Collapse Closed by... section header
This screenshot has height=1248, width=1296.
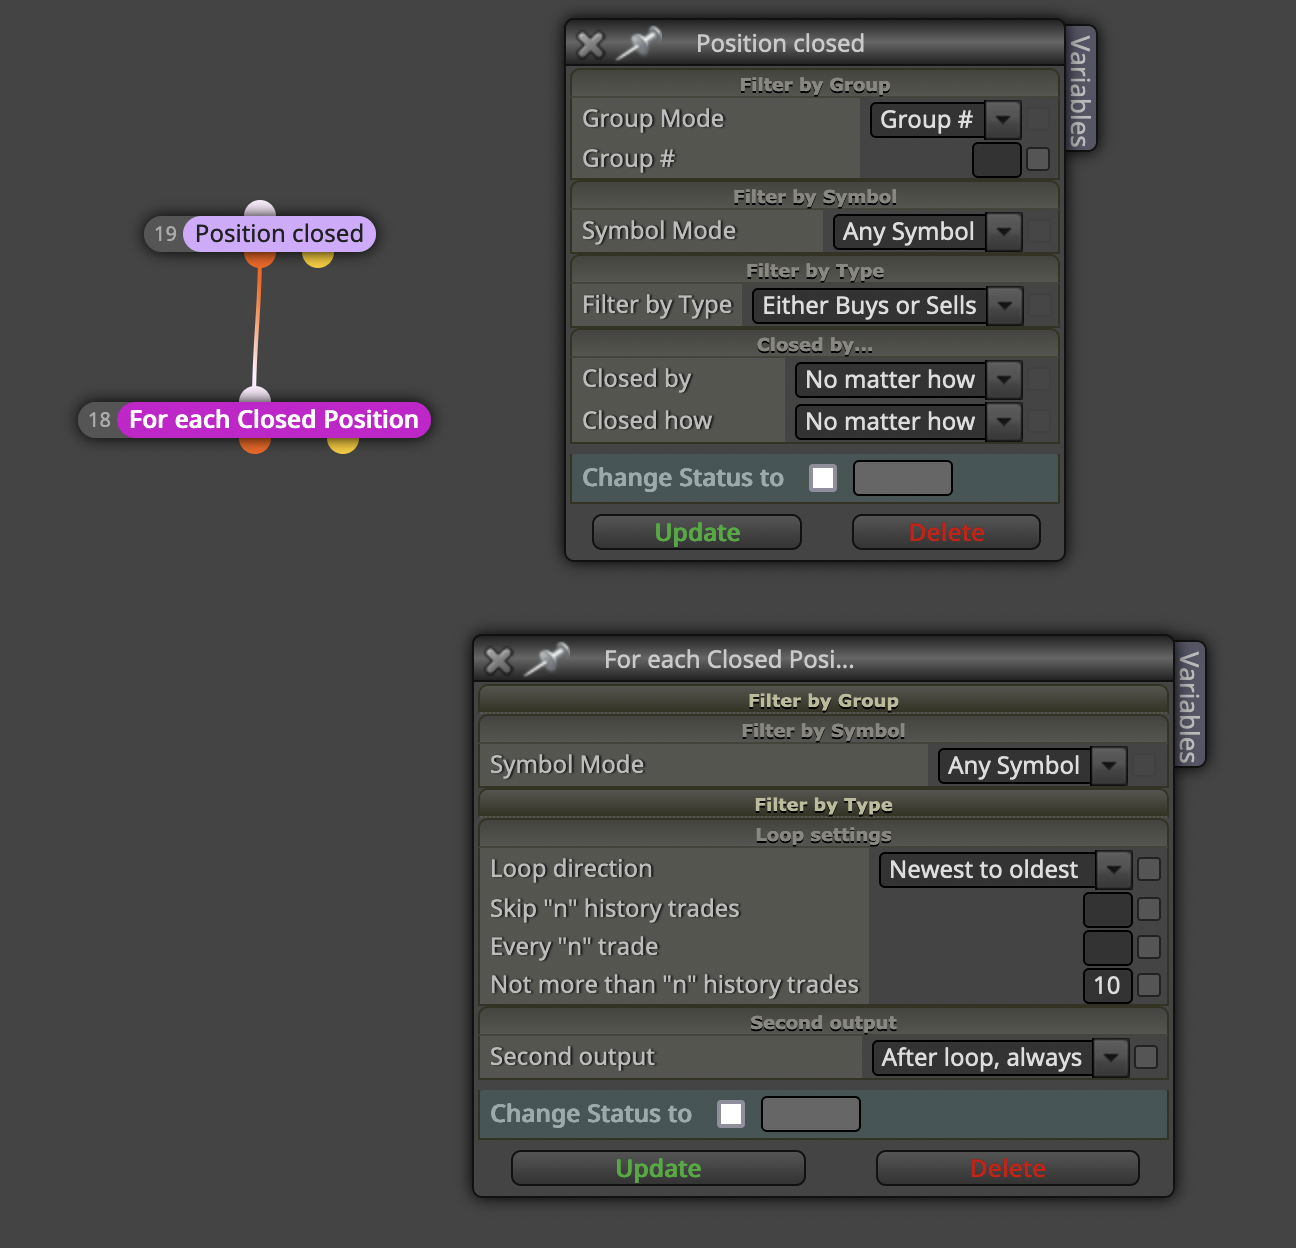click(815, 344)
